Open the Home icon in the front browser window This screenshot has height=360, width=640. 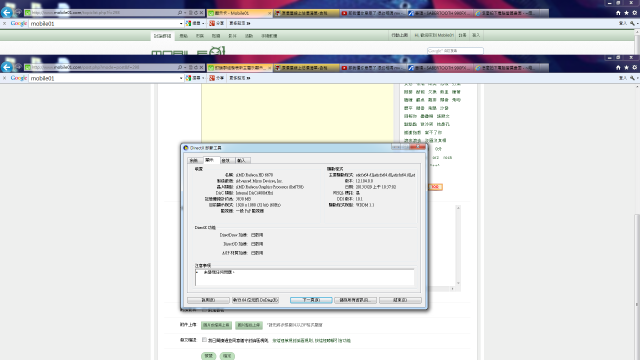coord(618,68)
